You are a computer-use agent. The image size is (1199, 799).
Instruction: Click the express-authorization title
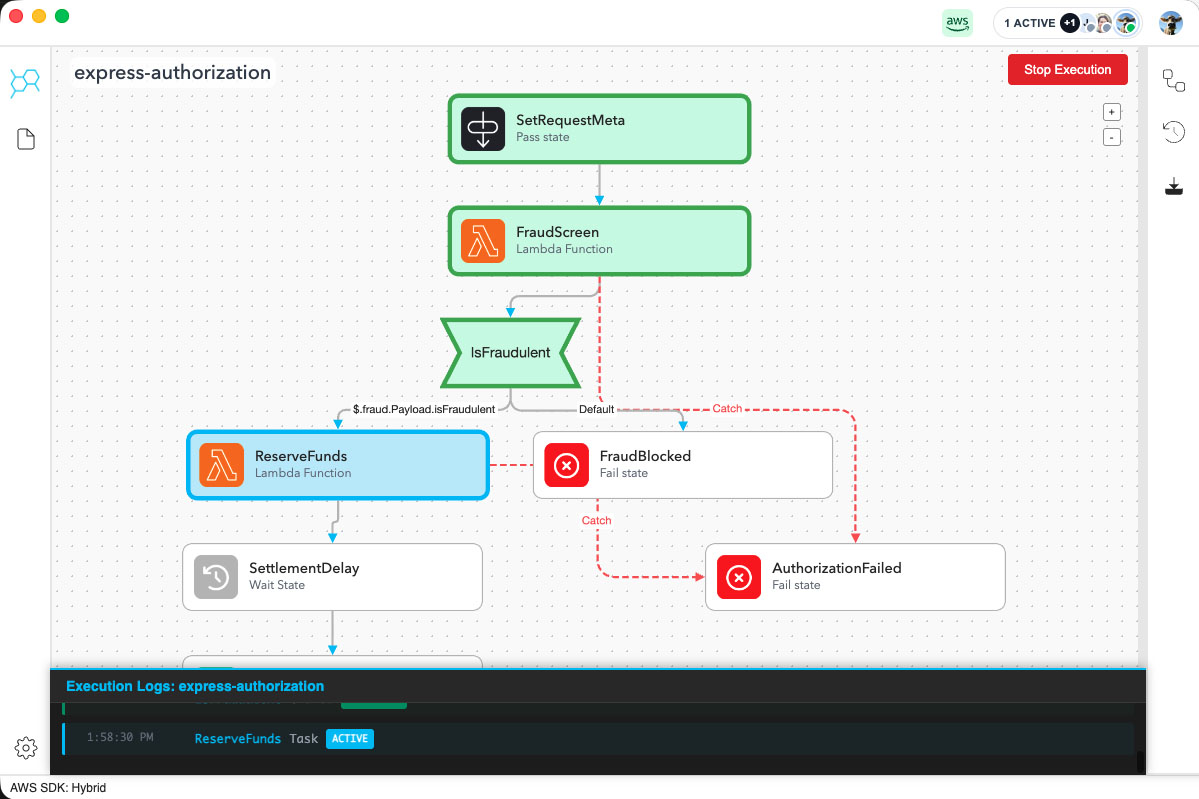tap(172, 73)
